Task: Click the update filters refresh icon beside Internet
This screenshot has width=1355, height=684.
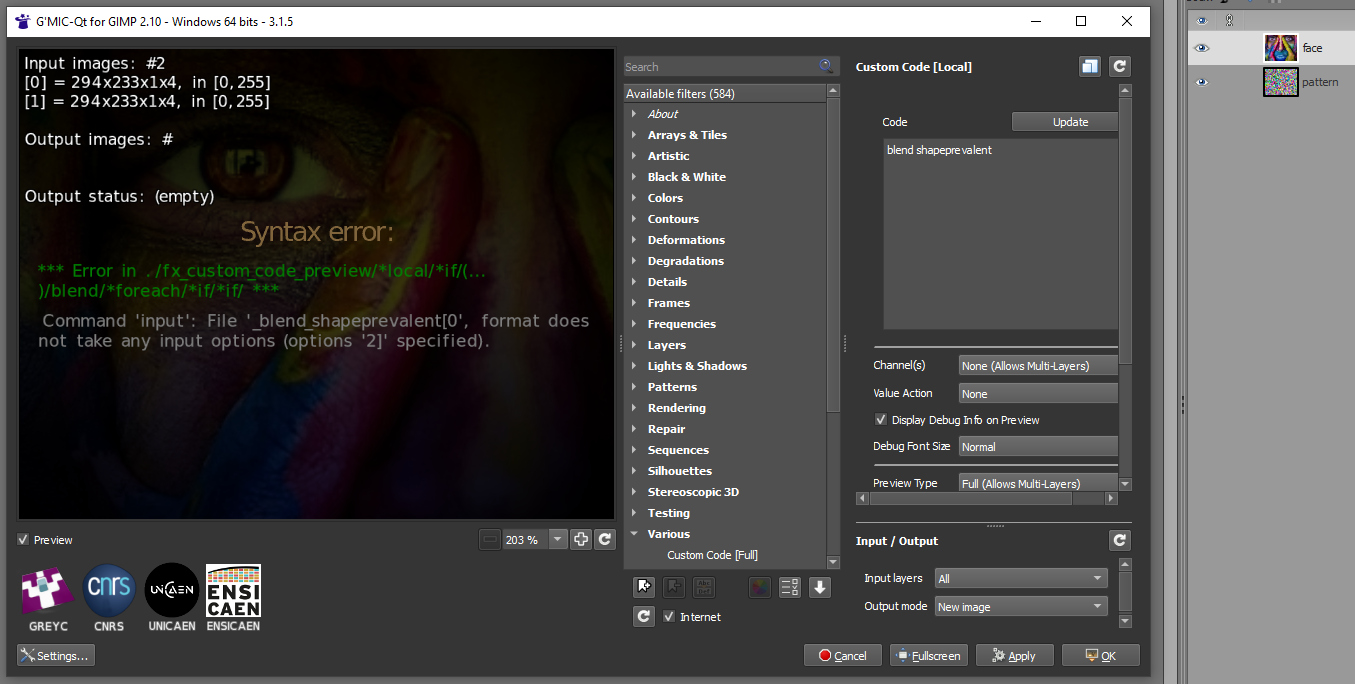Action: pos(644,617)
